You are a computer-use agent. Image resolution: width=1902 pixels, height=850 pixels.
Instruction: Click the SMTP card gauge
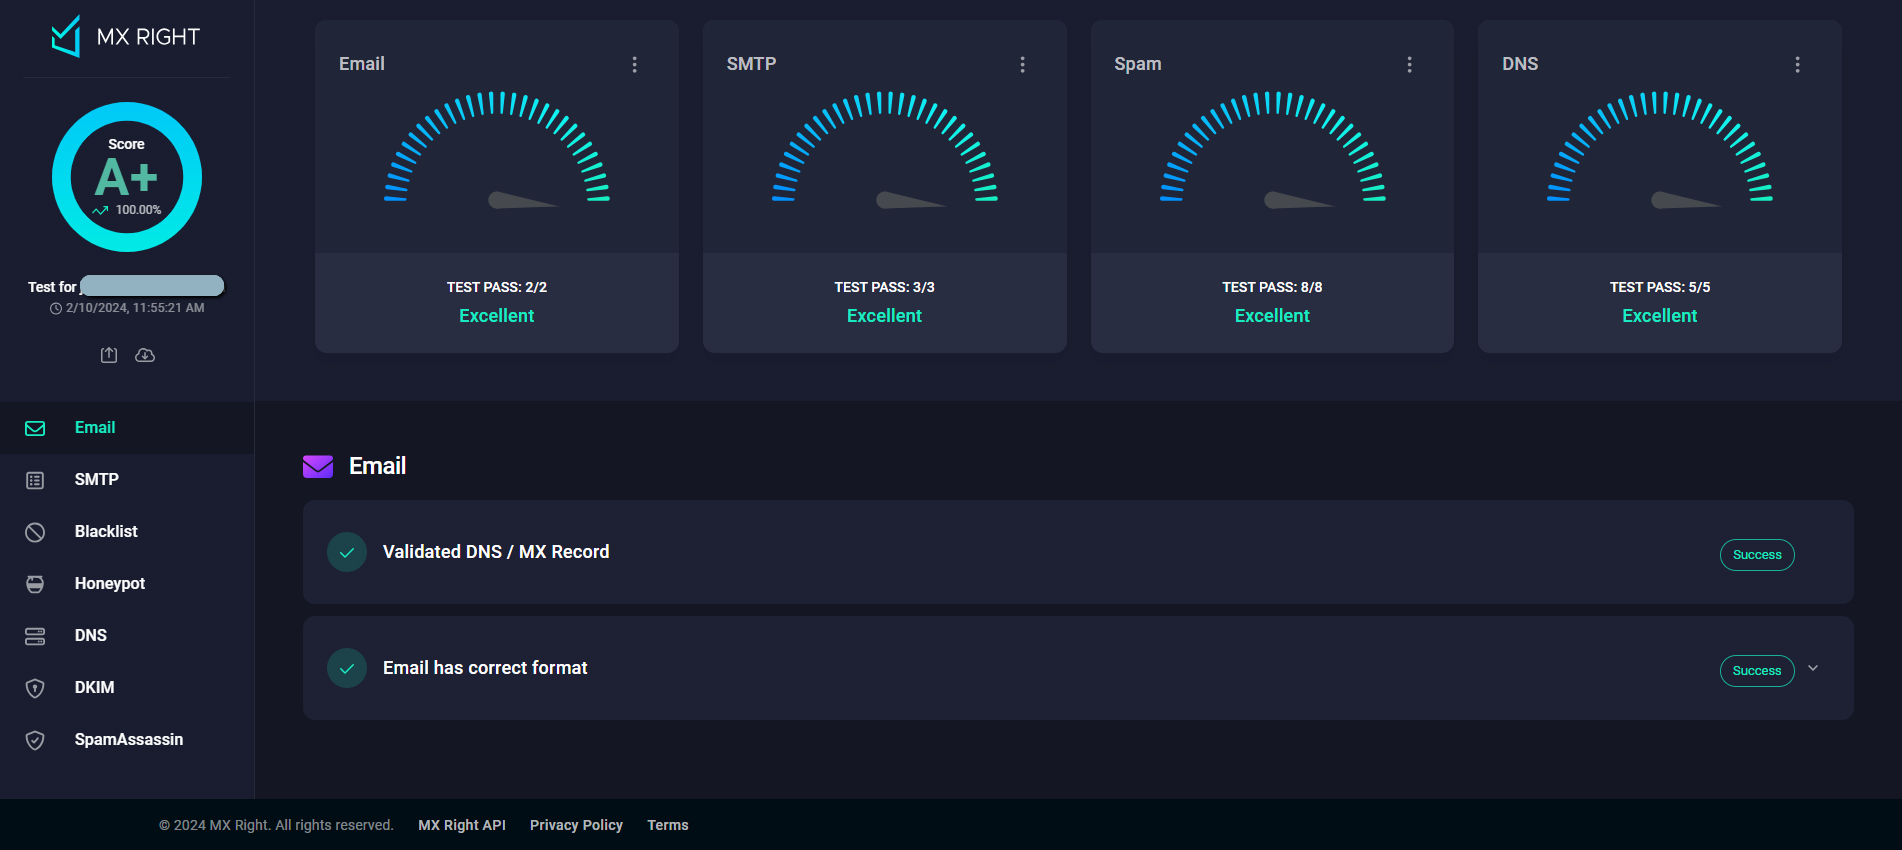pyautogui.click(x=885, y=148)
